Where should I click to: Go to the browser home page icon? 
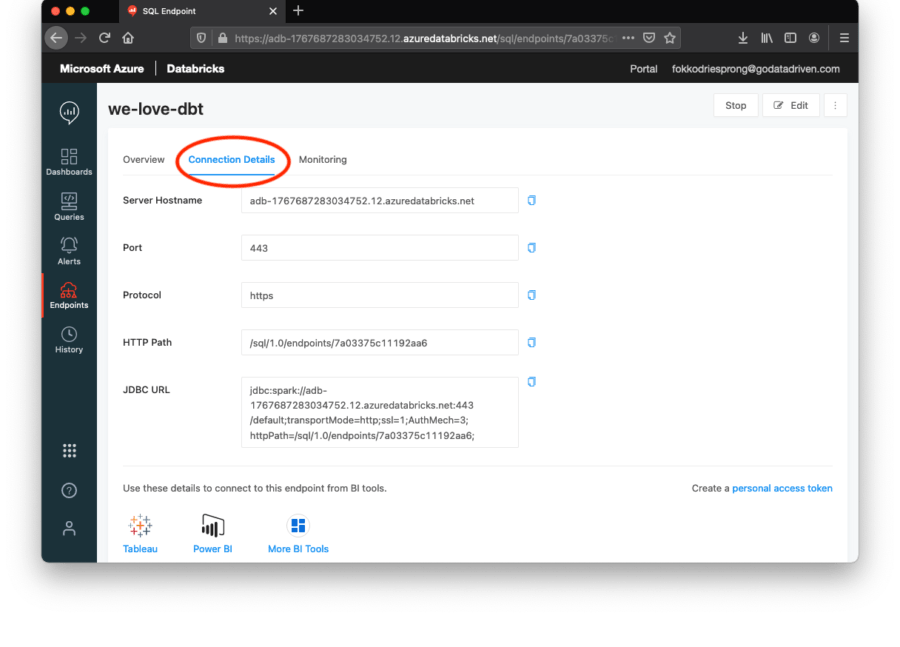128,38
